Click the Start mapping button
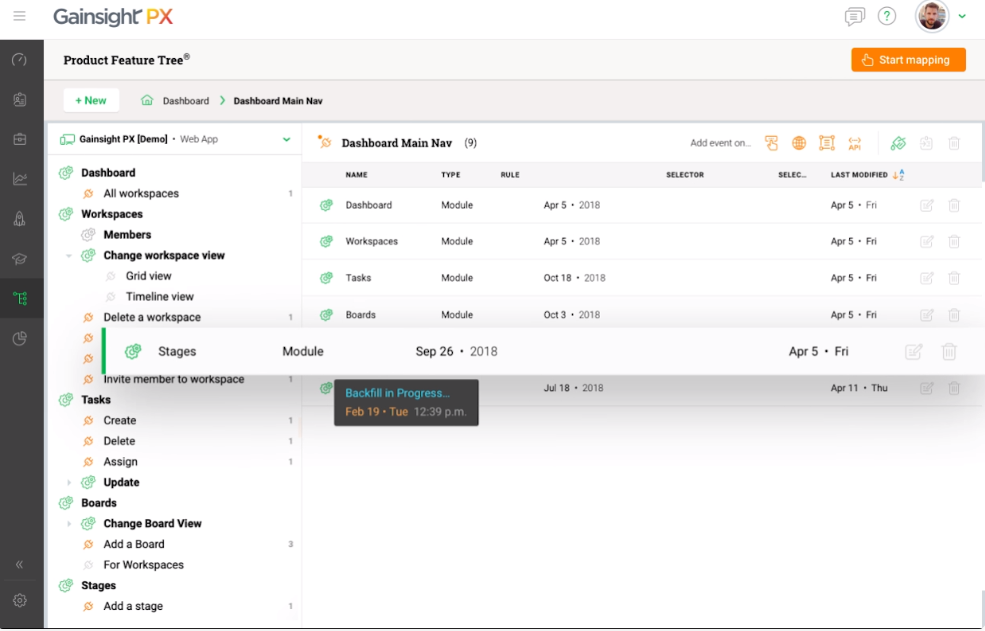985x631 pixels. 908,60
